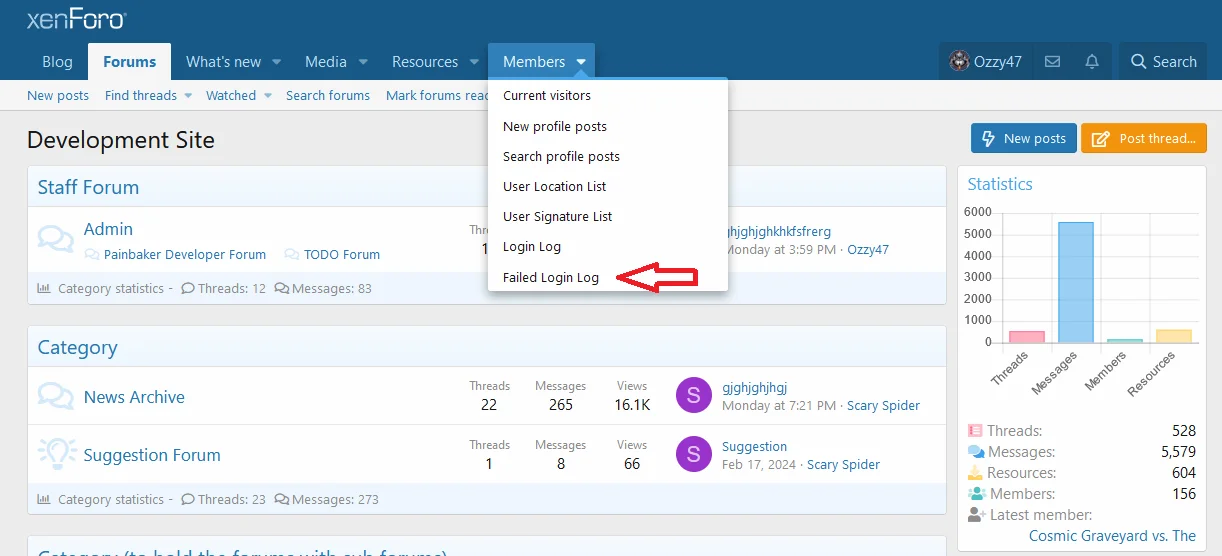The width and height of the screenshot is (1222, 556).
Task: Open the Search box
Action: (1163, 62)
